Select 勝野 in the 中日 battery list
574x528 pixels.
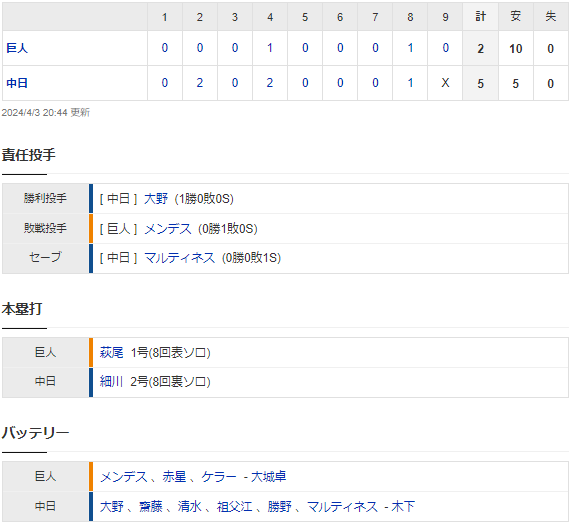[280, 507]
